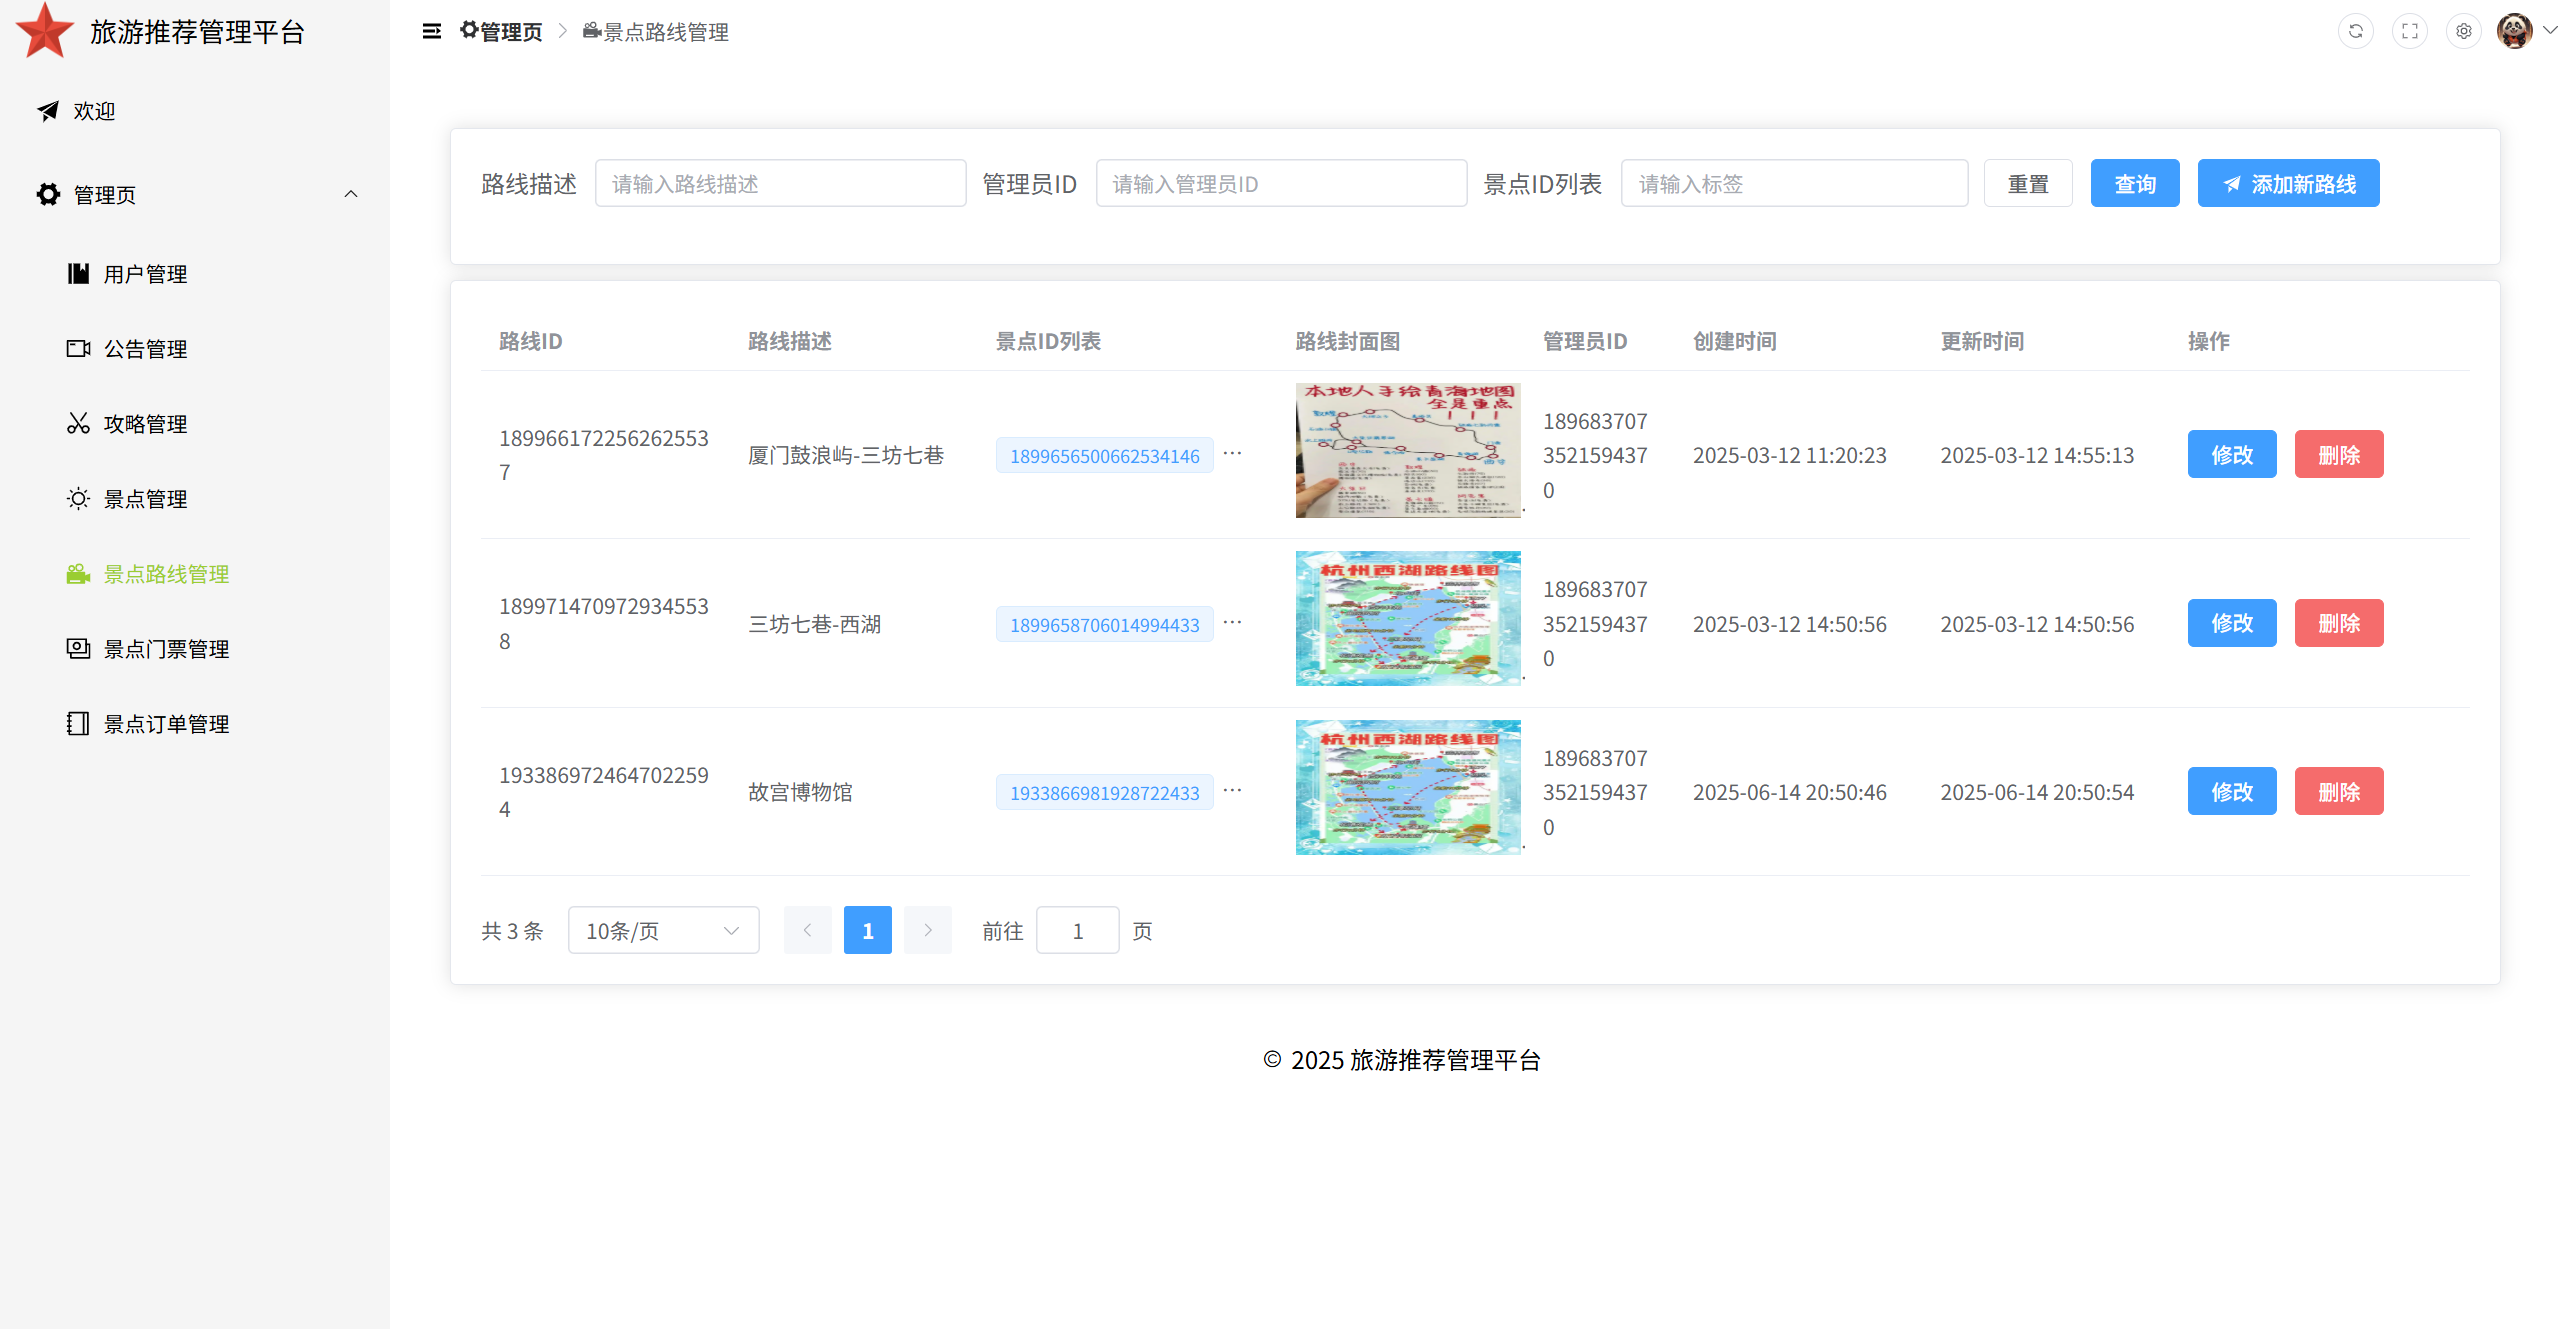
Task: Expand user menu arrow beside avatar
Action: (x=2549, y=30)
